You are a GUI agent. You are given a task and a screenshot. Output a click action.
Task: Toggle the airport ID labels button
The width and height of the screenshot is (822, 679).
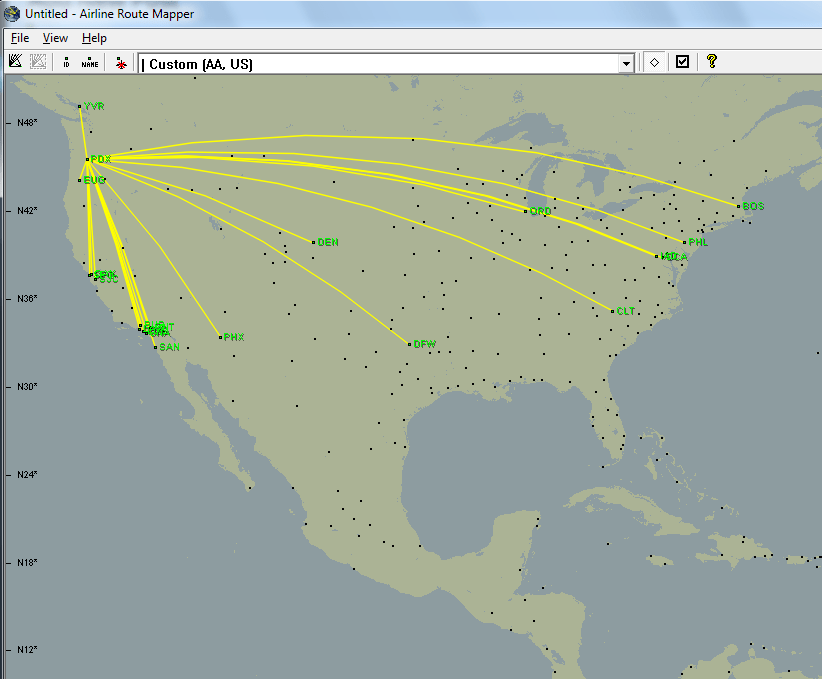coord(66,61)
